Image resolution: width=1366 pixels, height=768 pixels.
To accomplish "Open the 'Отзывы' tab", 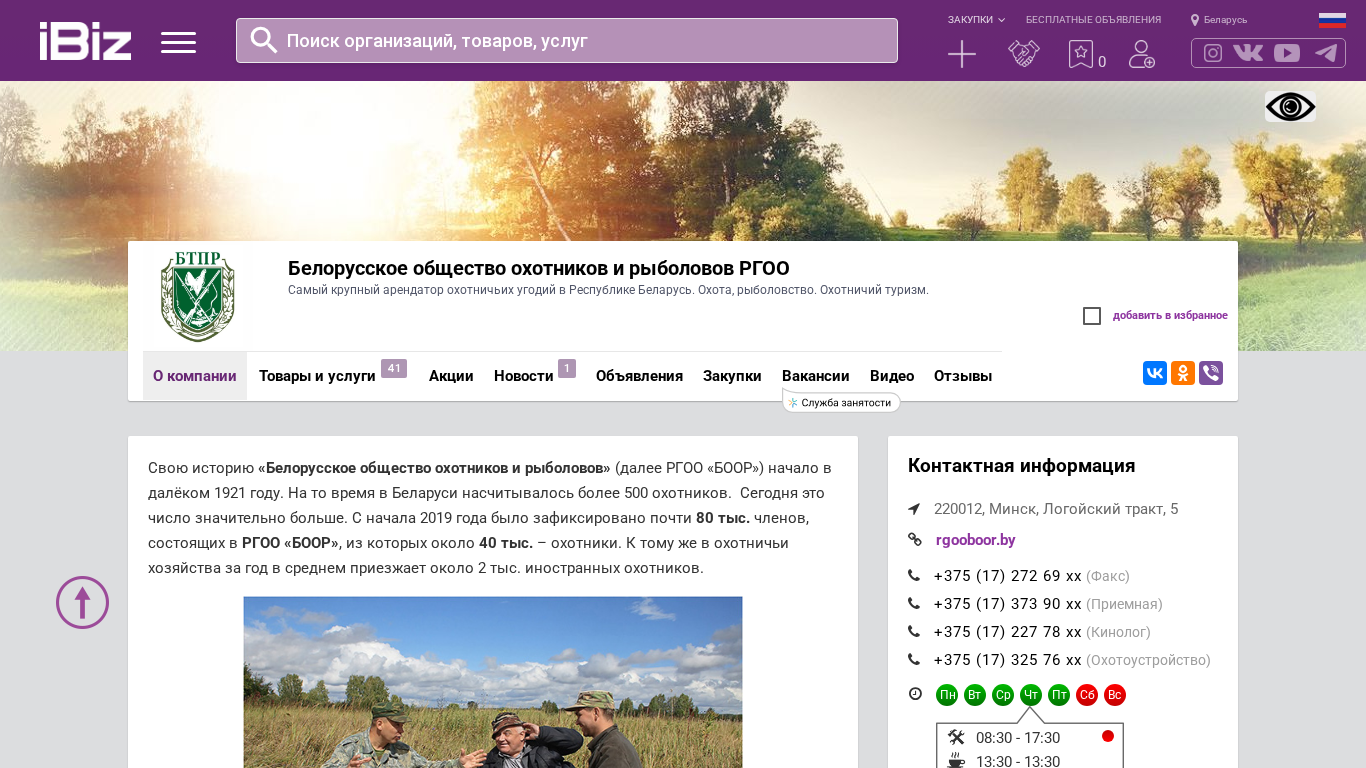I will tap(962, 376).
